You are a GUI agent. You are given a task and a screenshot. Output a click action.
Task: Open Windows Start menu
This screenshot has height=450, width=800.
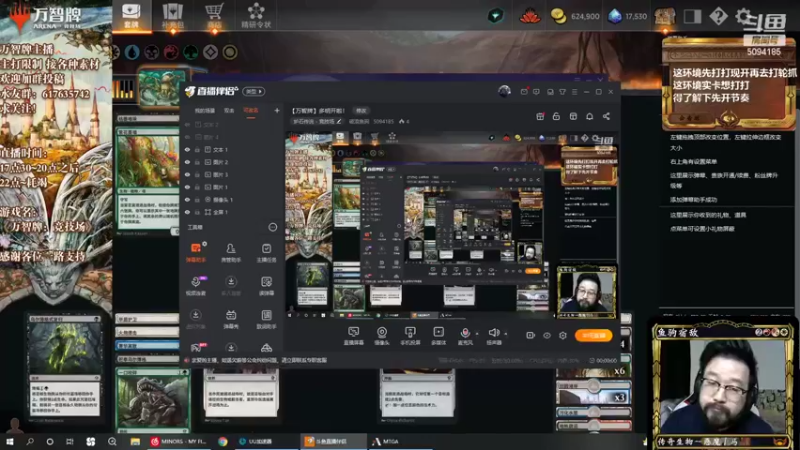(10, 441)
